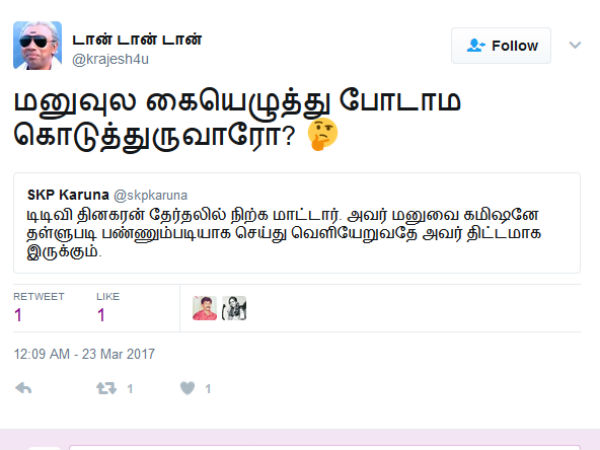Open the author's Tamil display name
Image resolution: width=600 pixels, height=450 pixels.
coord(137,39)
